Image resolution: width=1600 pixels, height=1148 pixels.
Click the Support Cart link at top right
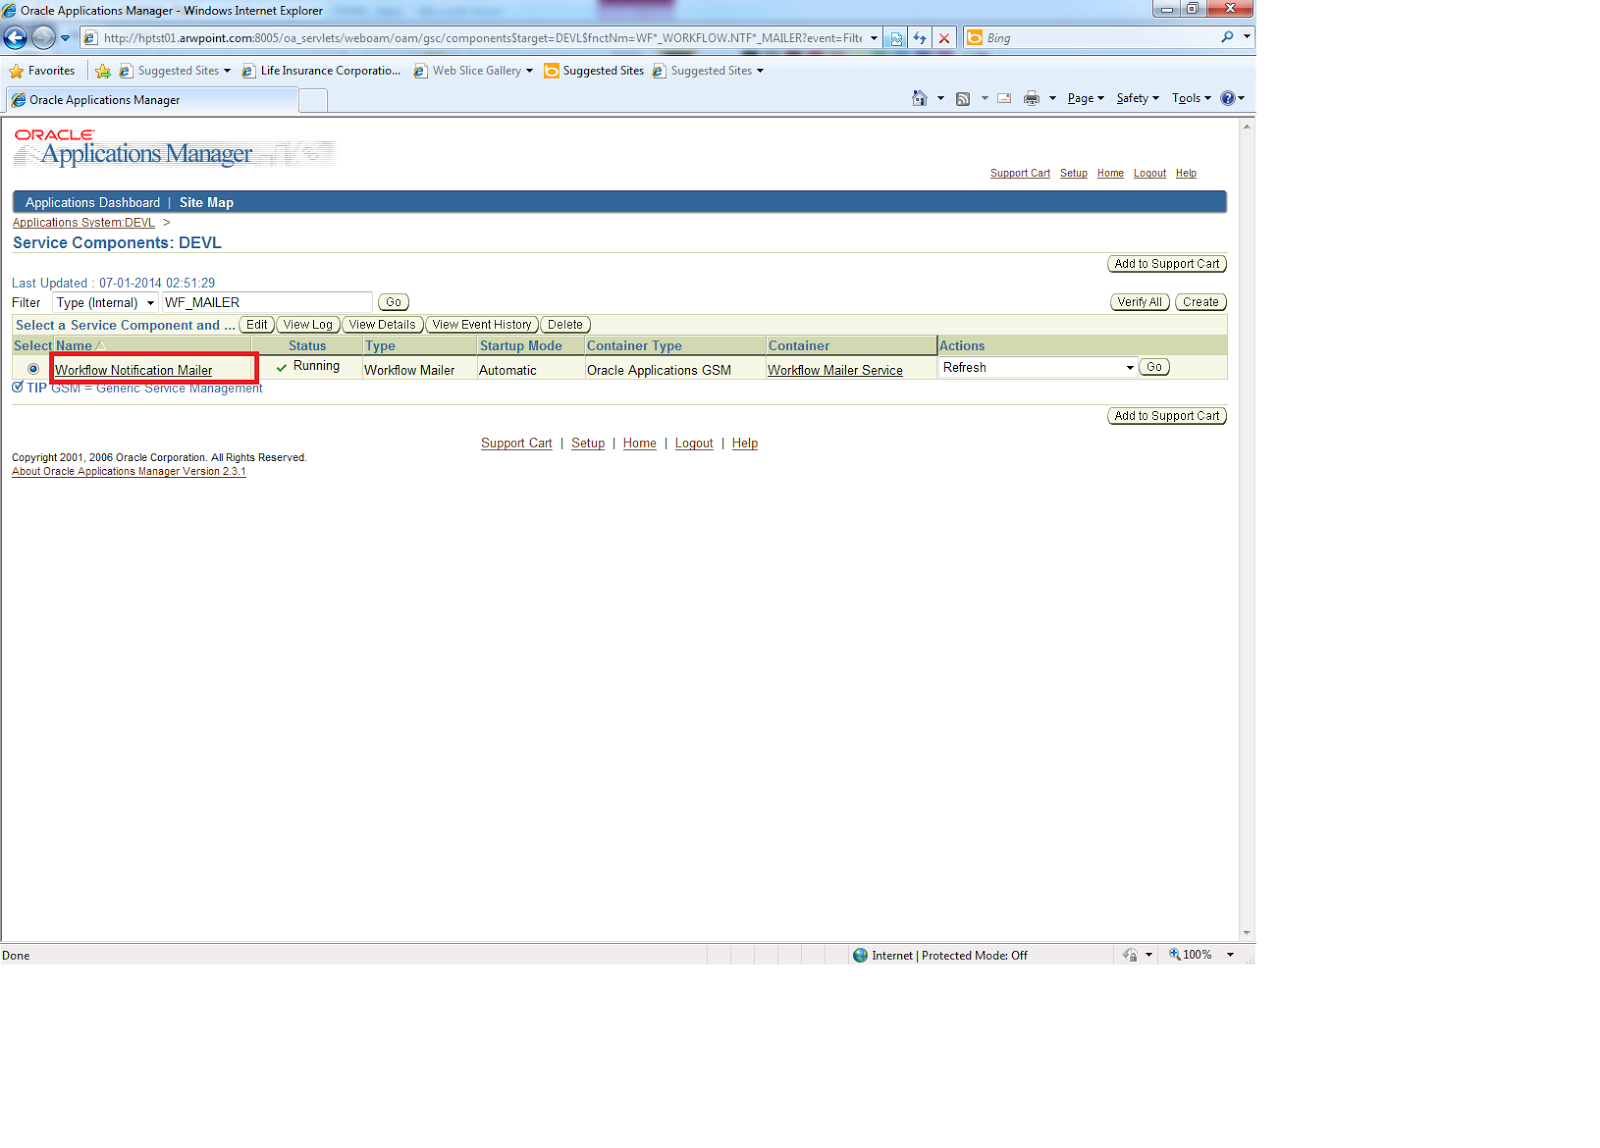[x=1020, y=174]
